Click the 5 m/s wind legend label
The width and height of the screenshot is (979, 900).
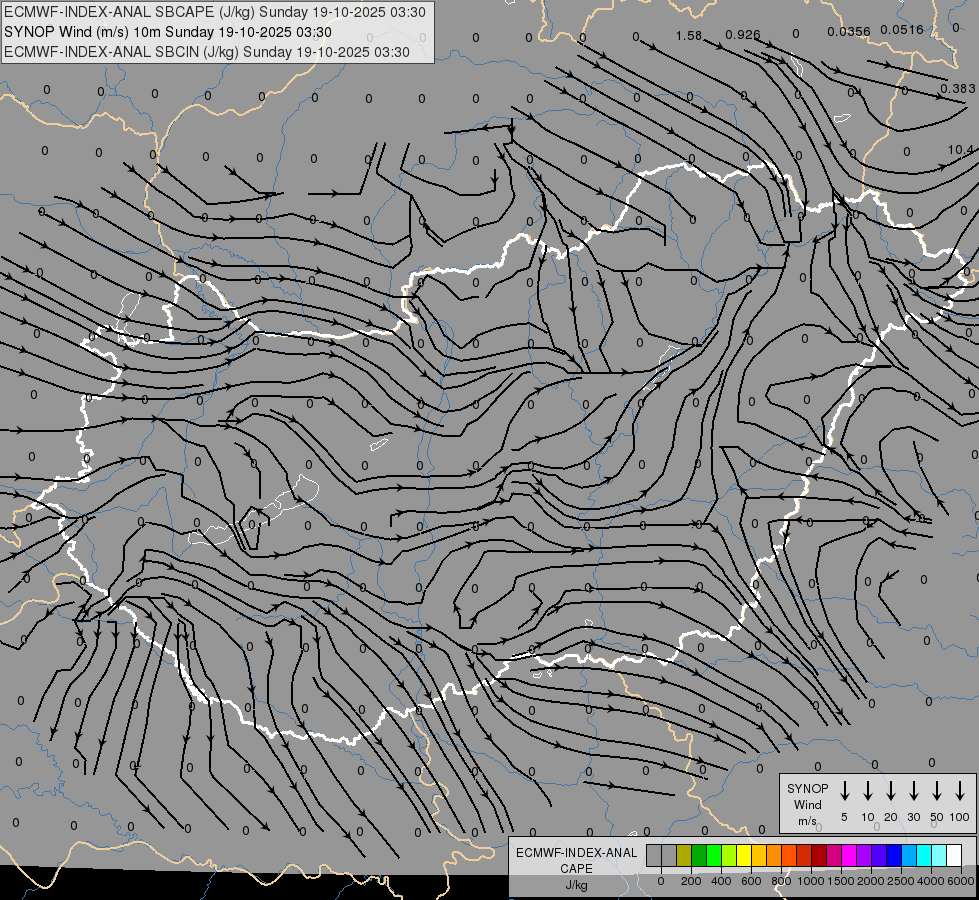tap(844, 817)
